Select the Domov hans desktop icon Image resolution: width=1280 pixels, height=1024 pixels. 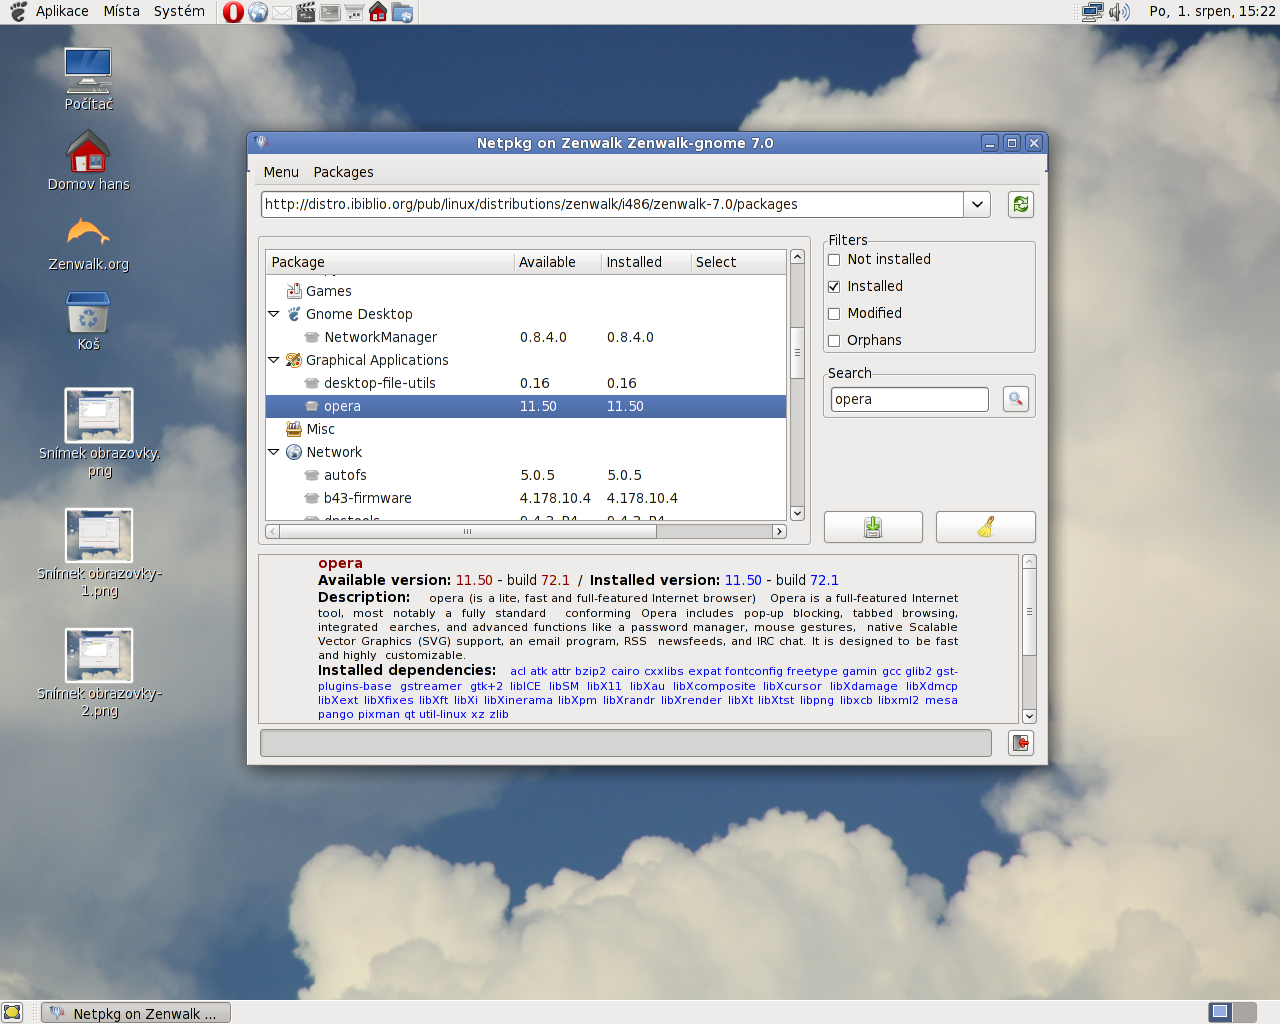point(88,160)
